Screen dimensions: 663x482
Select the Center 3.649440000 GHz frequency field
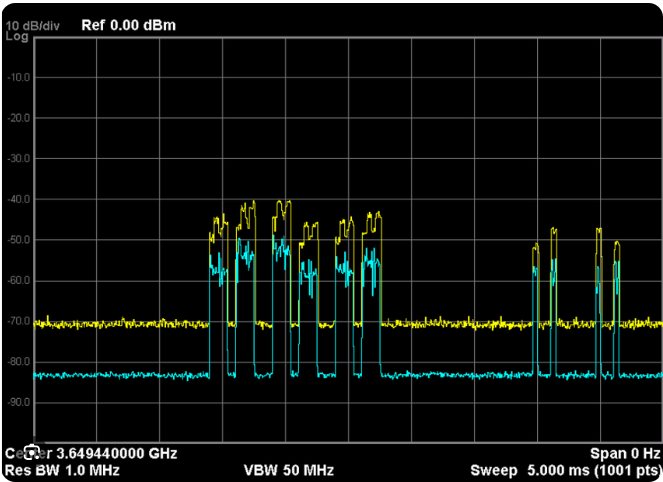(x=91, y=454)
